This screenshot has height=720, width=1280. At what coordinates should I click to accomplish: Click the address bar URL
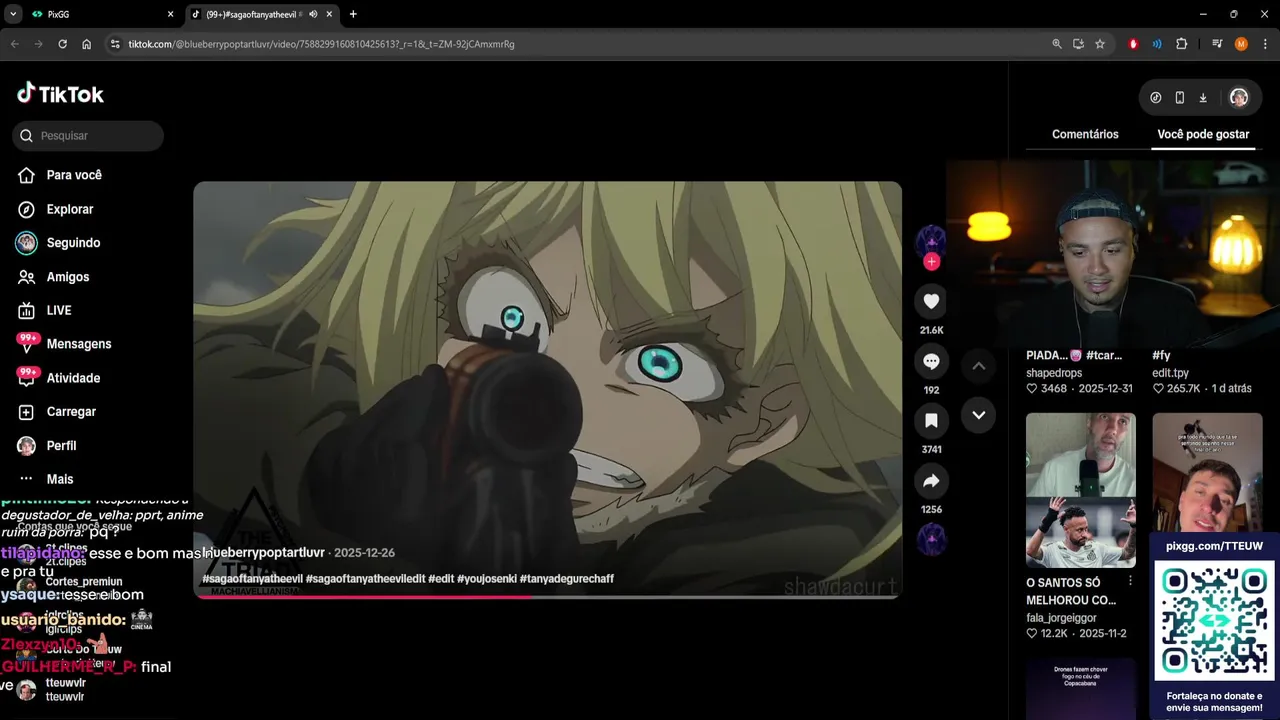(x=321, y=44)
